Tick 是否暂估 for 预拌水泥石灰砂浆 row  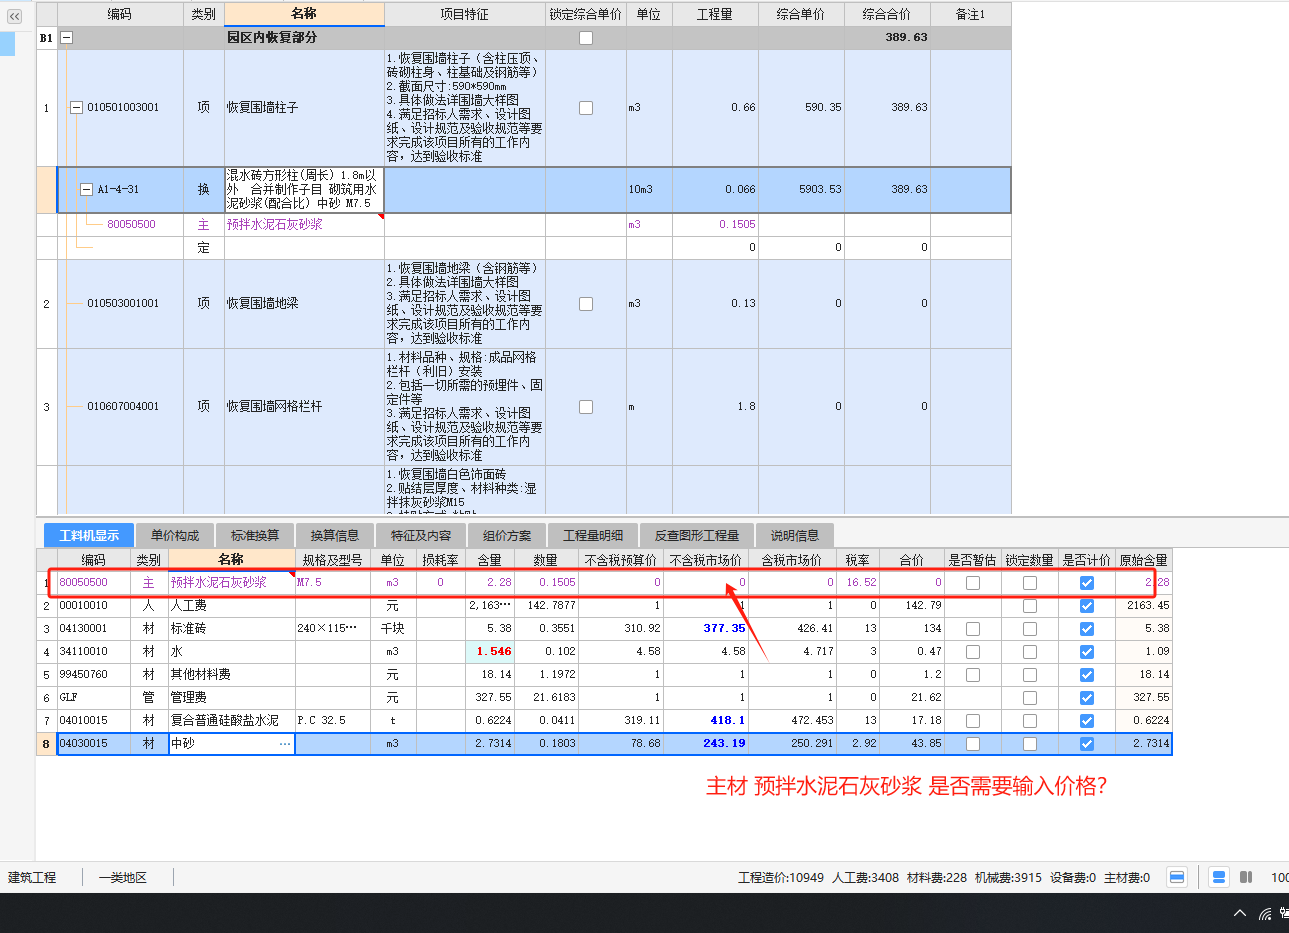click(973, 583)
